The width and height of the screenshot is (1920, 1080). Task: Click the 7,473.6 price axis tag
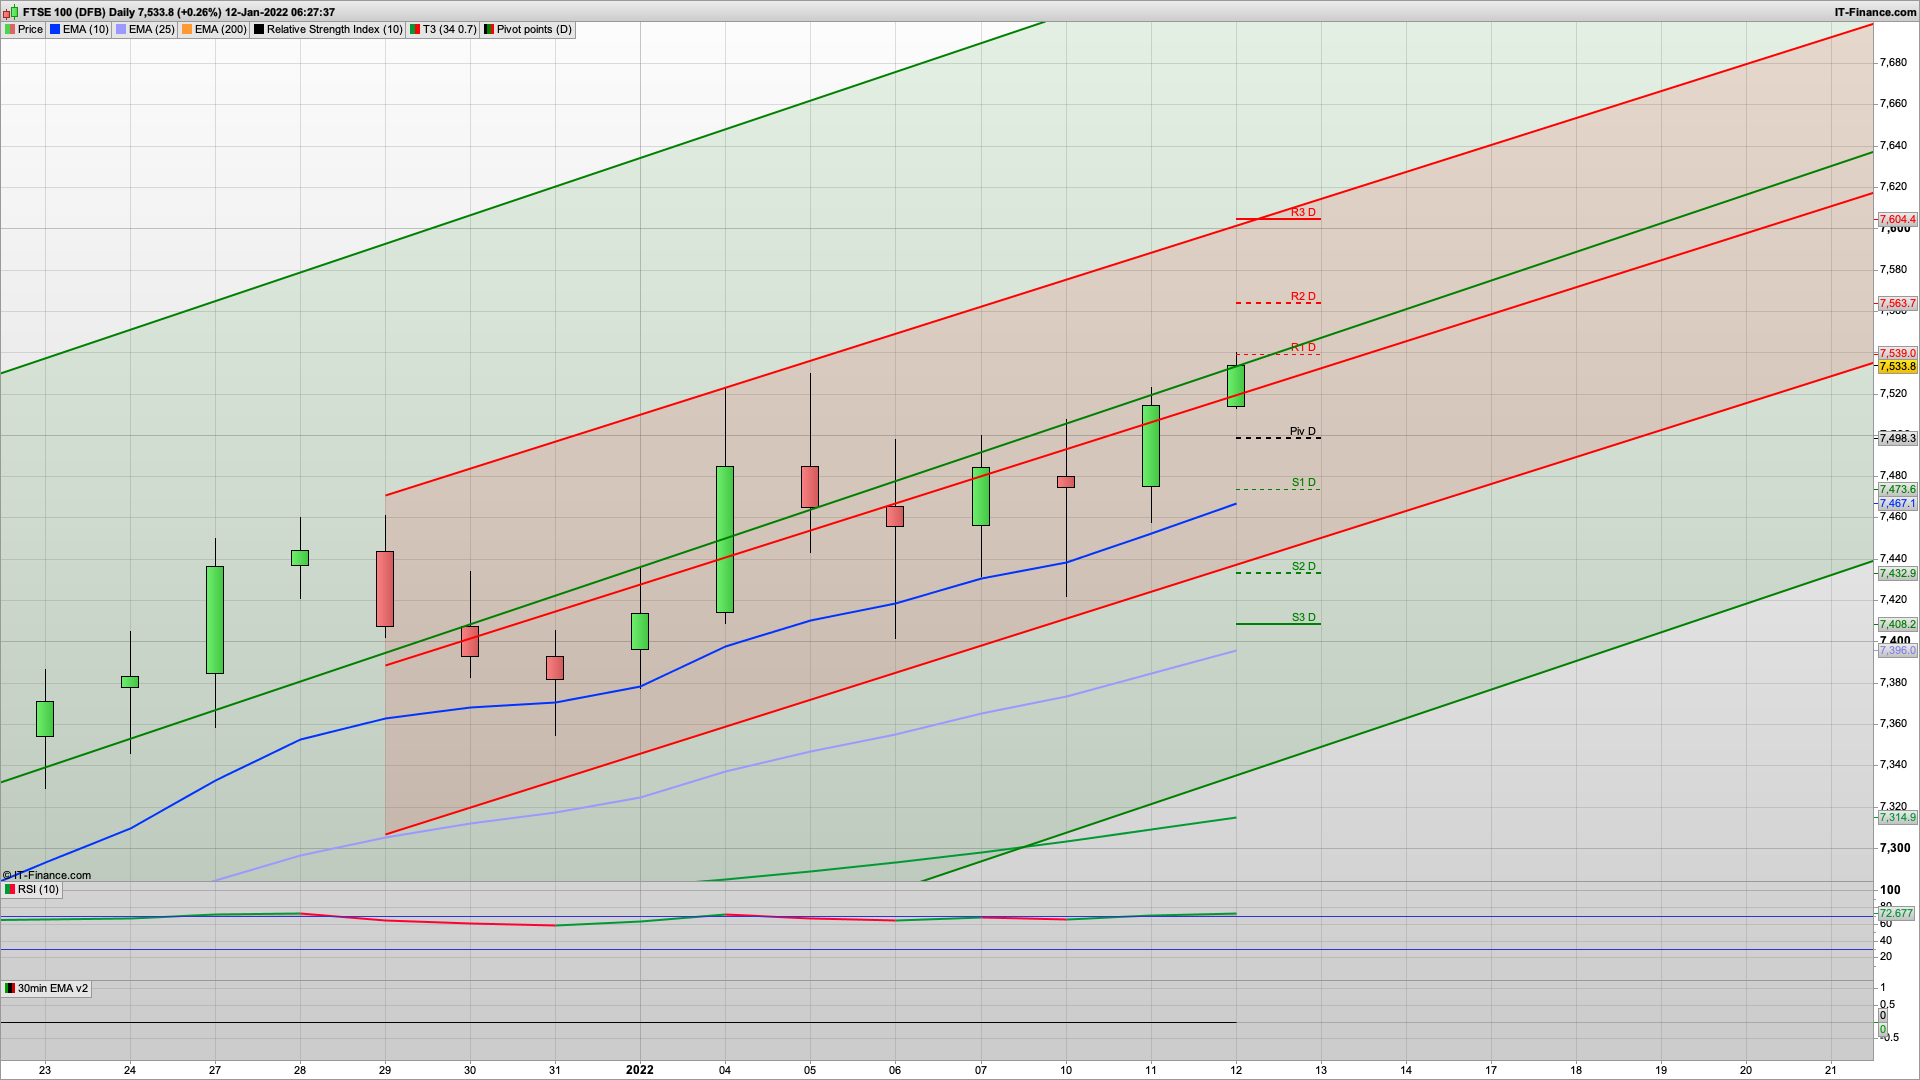(x=1897, y=489)
